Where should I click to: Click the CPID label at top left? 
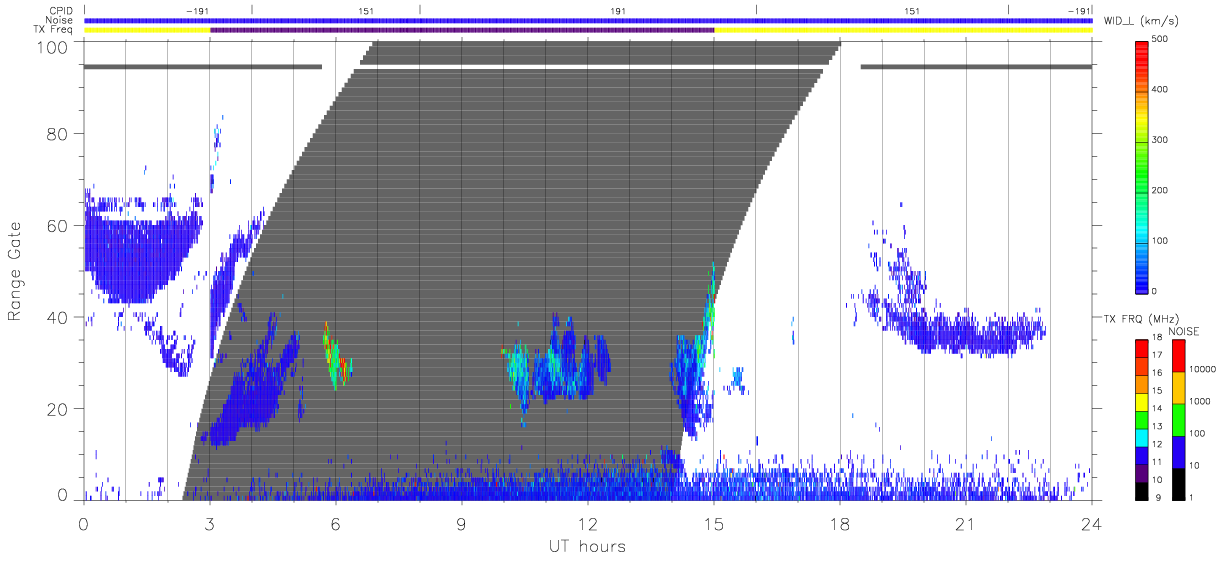[62, 11]
